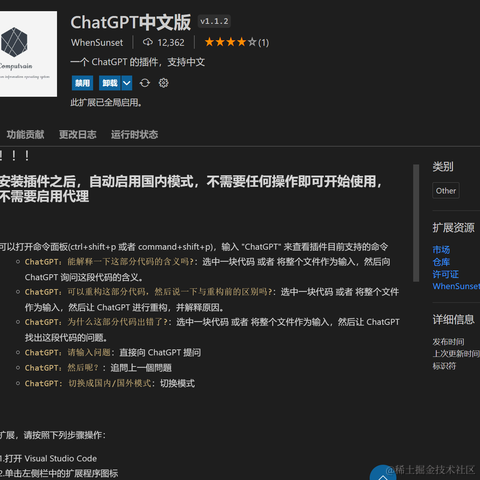The image size is (480, 480).
Task: Click the v1.1.2 version badge
Action: pyautogui.click(x=214, y=22)
